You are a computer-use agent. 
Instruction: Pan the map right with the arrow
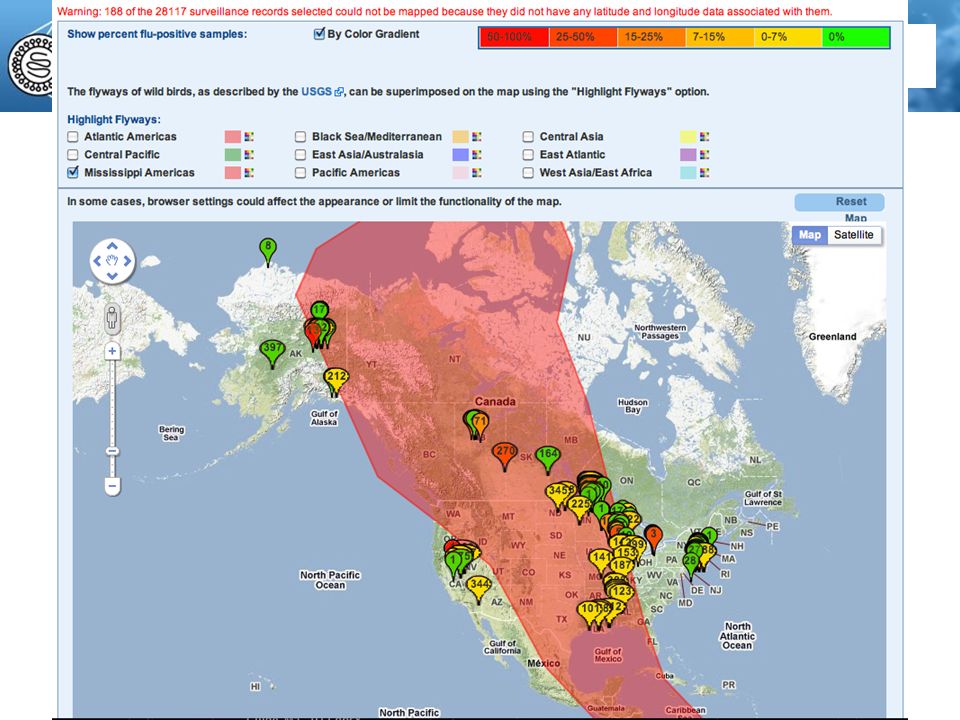(127, 261)
